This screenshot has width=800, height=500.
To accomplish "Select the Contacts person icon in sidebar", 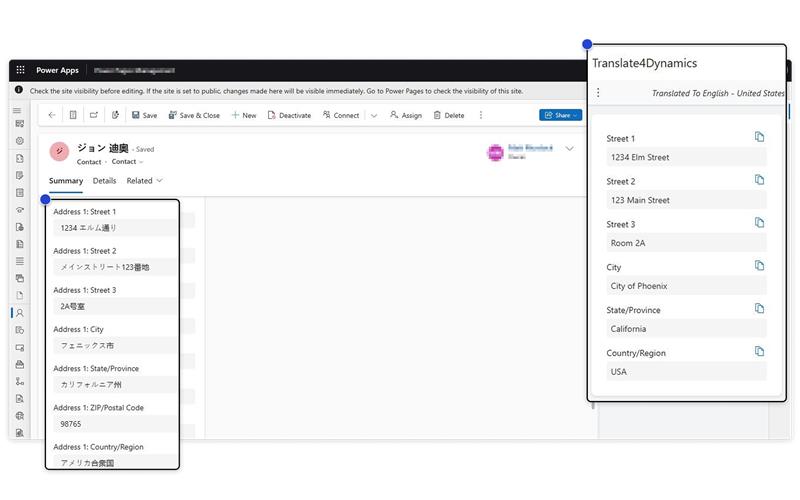I will [19, 313].
